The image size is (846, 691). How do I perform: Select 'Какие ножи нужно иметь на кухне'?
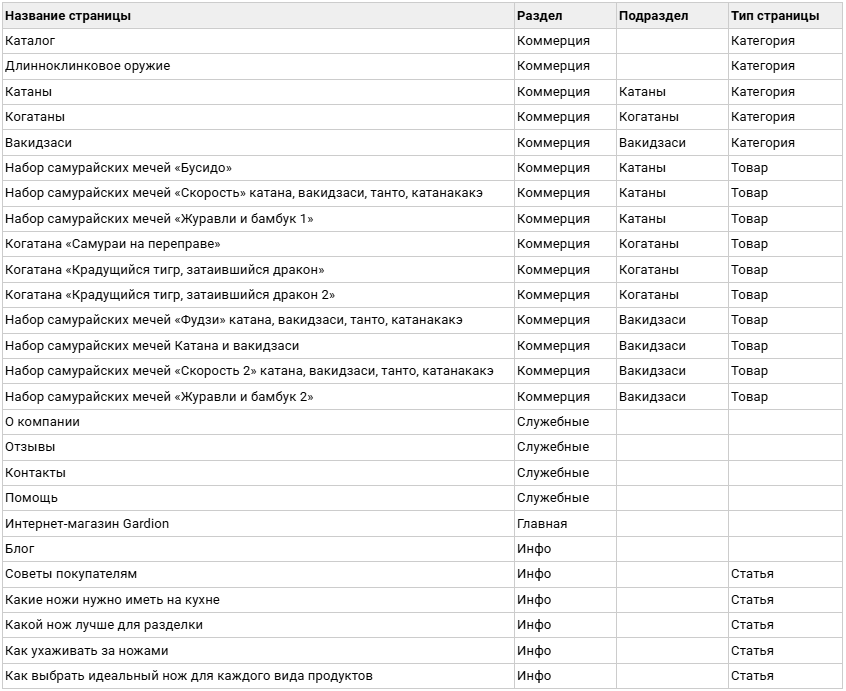[258, 600]
